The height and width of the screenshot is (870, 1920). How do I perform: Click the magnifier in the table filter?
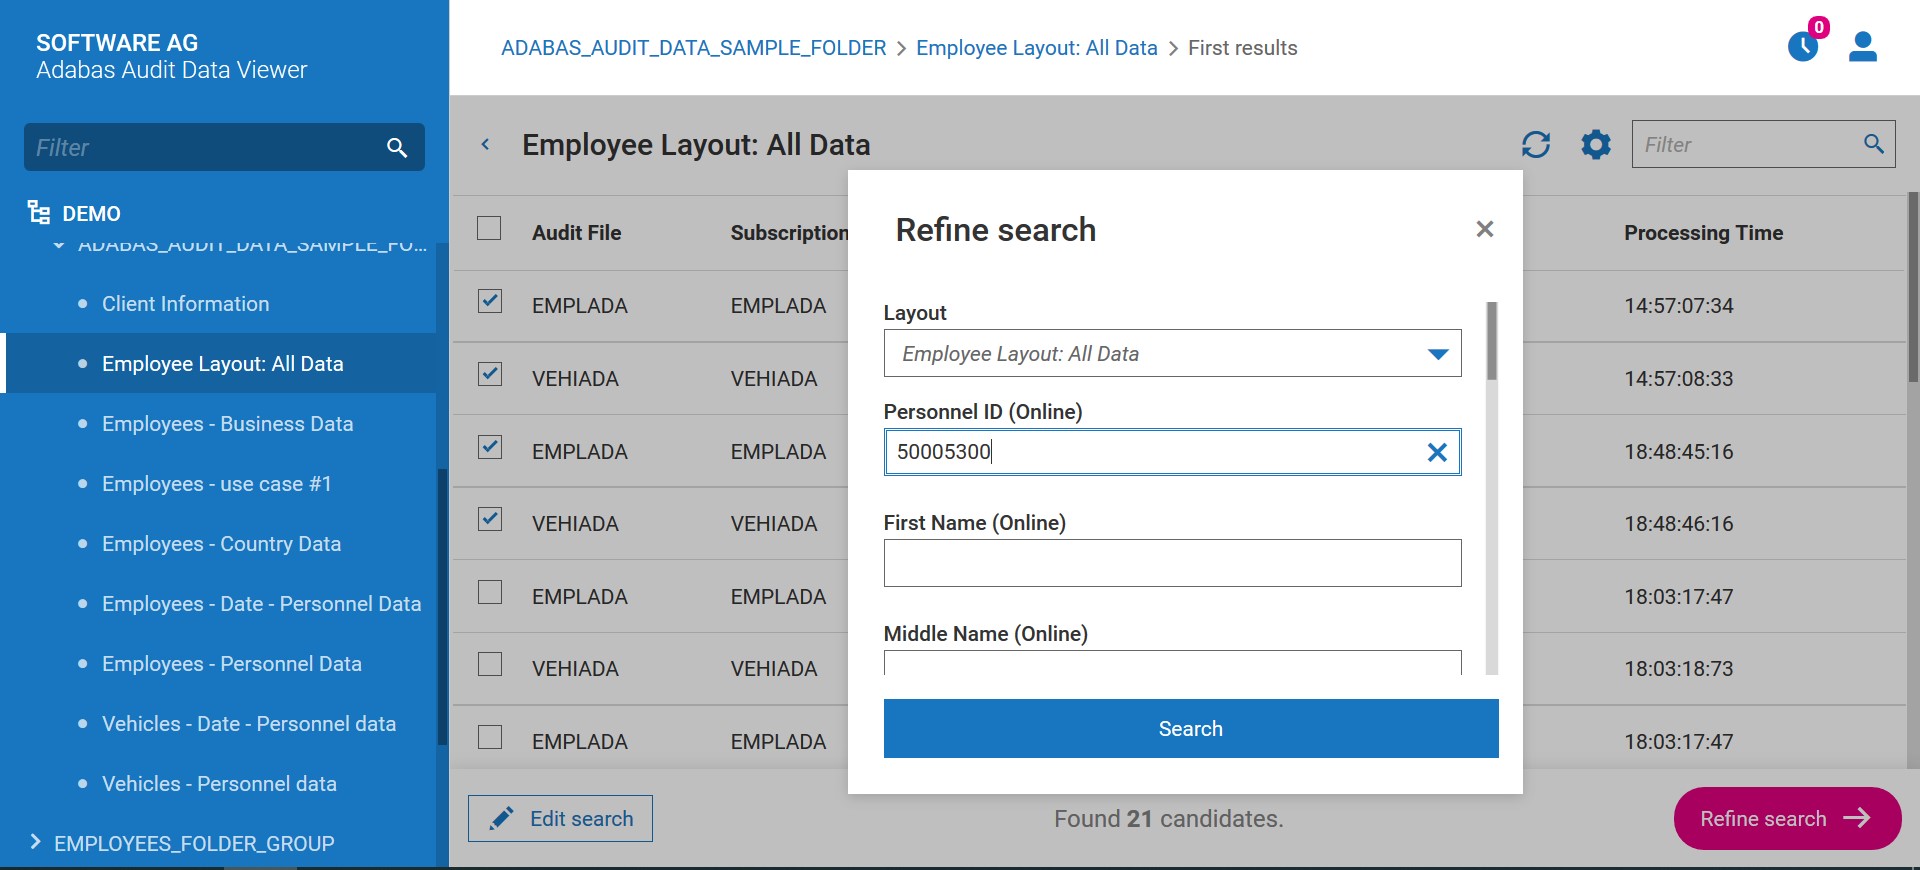[1874, 144]
